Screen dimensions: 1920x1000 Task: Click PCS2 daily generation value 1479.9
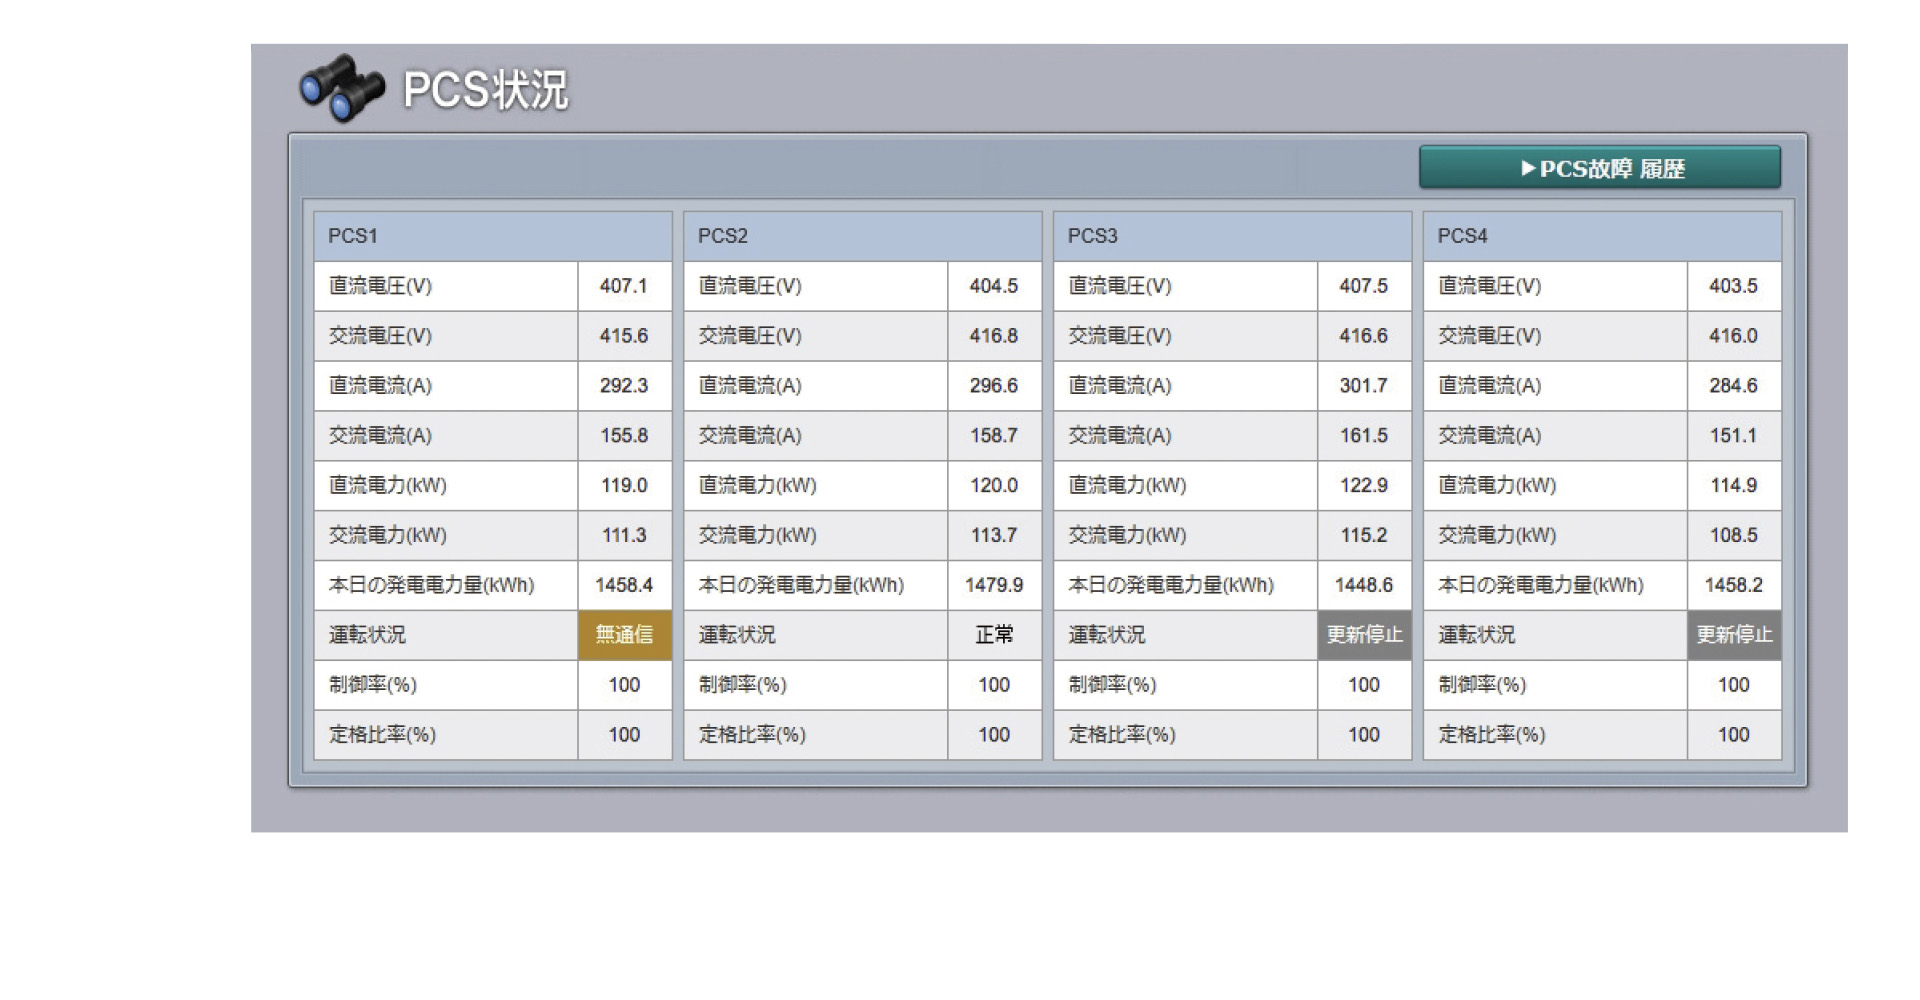click(994, 585)
